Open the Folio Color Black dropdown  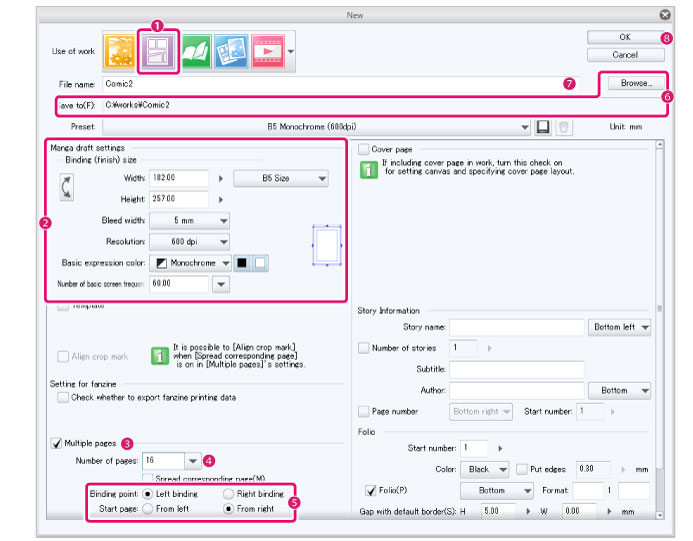(484, 469)
